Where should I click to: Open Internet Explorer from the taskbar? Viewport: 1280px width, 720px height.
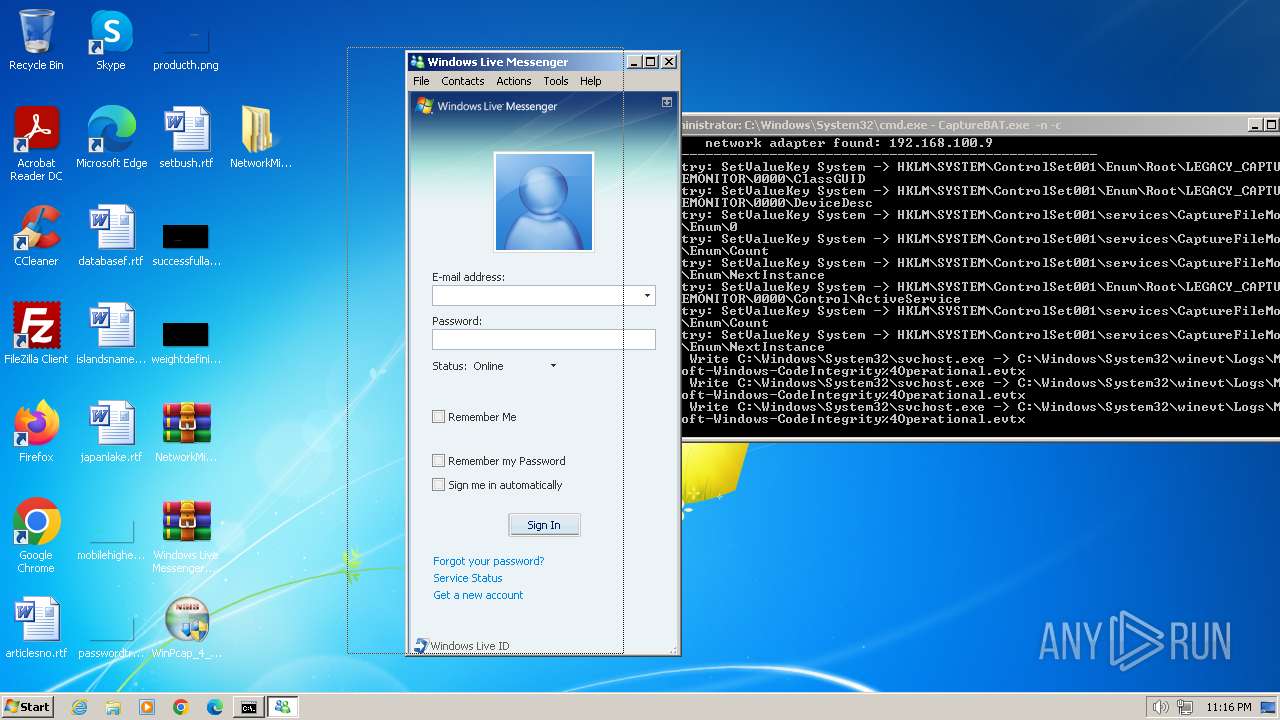point(79,707)
